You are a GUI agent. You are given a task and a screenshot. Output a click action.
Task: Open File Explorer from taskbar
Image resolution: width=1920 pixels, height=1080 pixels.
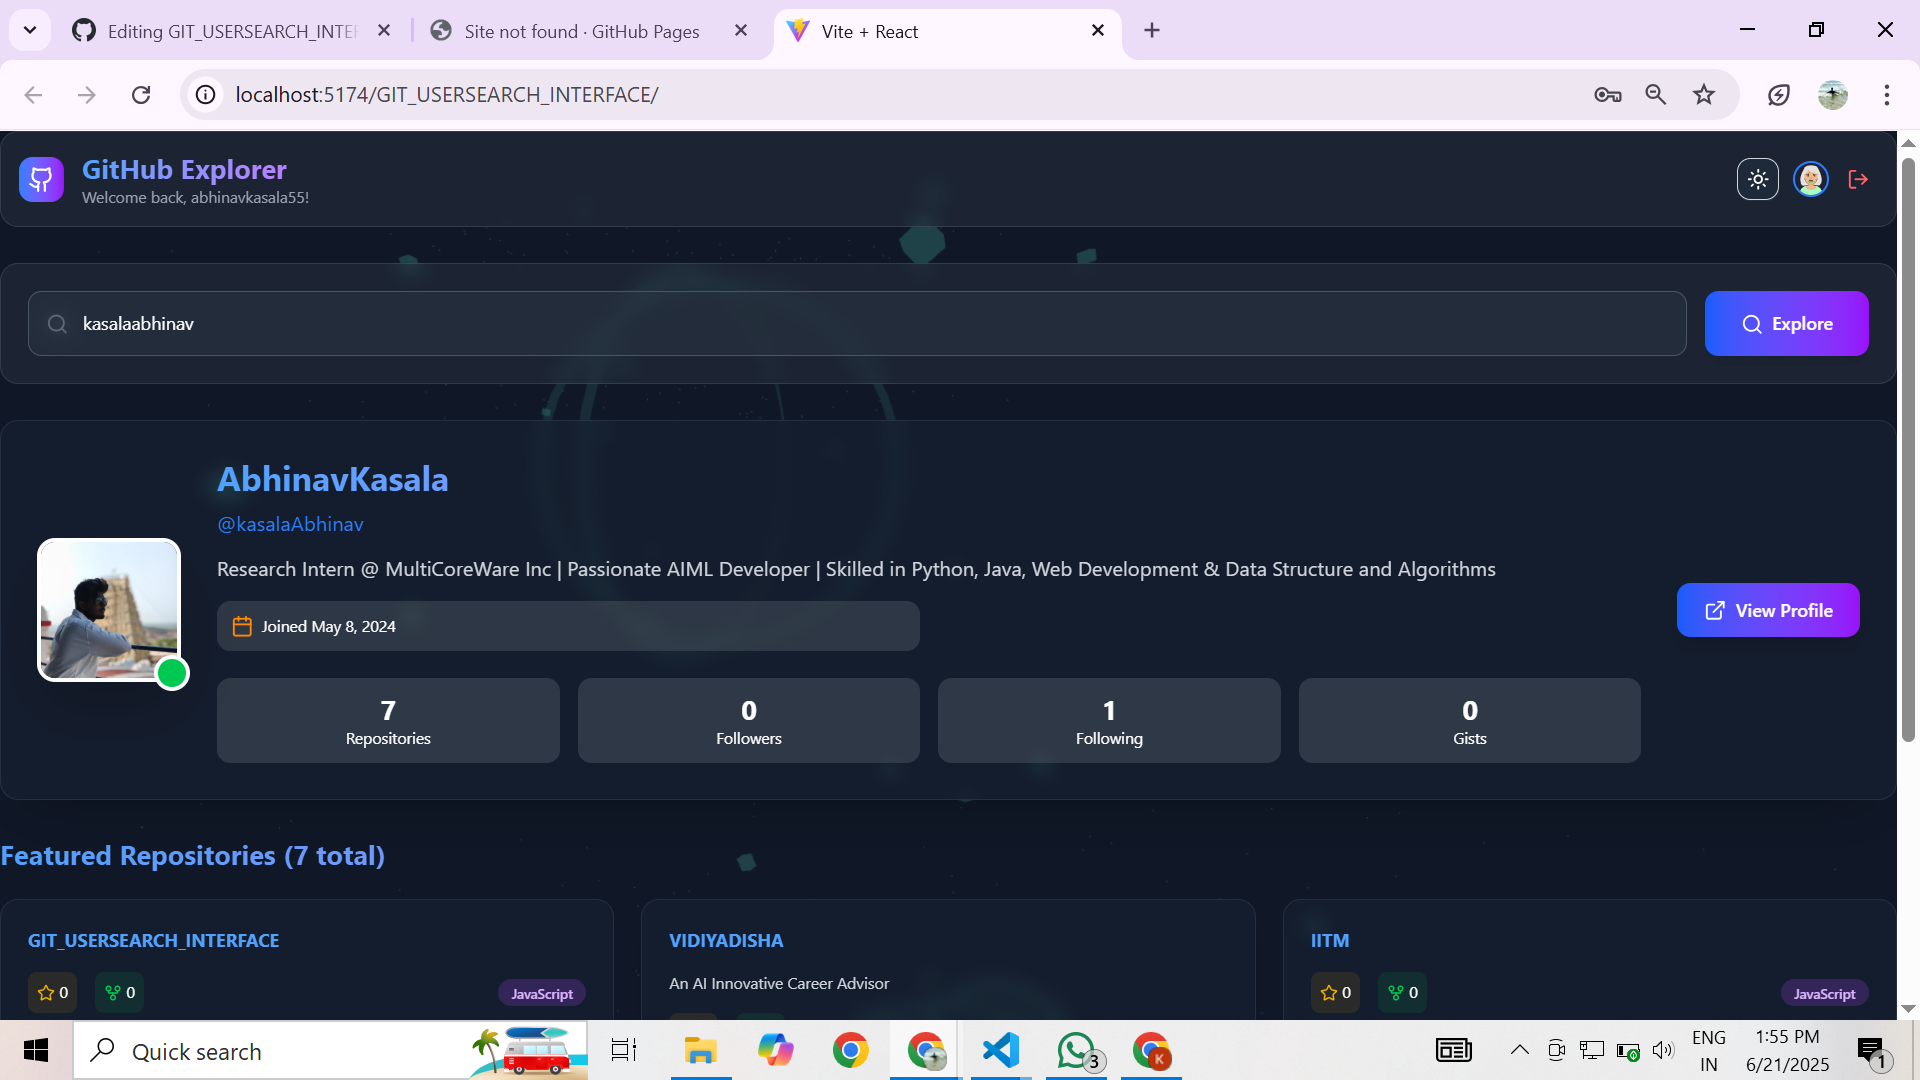(x=701, y=1051)
